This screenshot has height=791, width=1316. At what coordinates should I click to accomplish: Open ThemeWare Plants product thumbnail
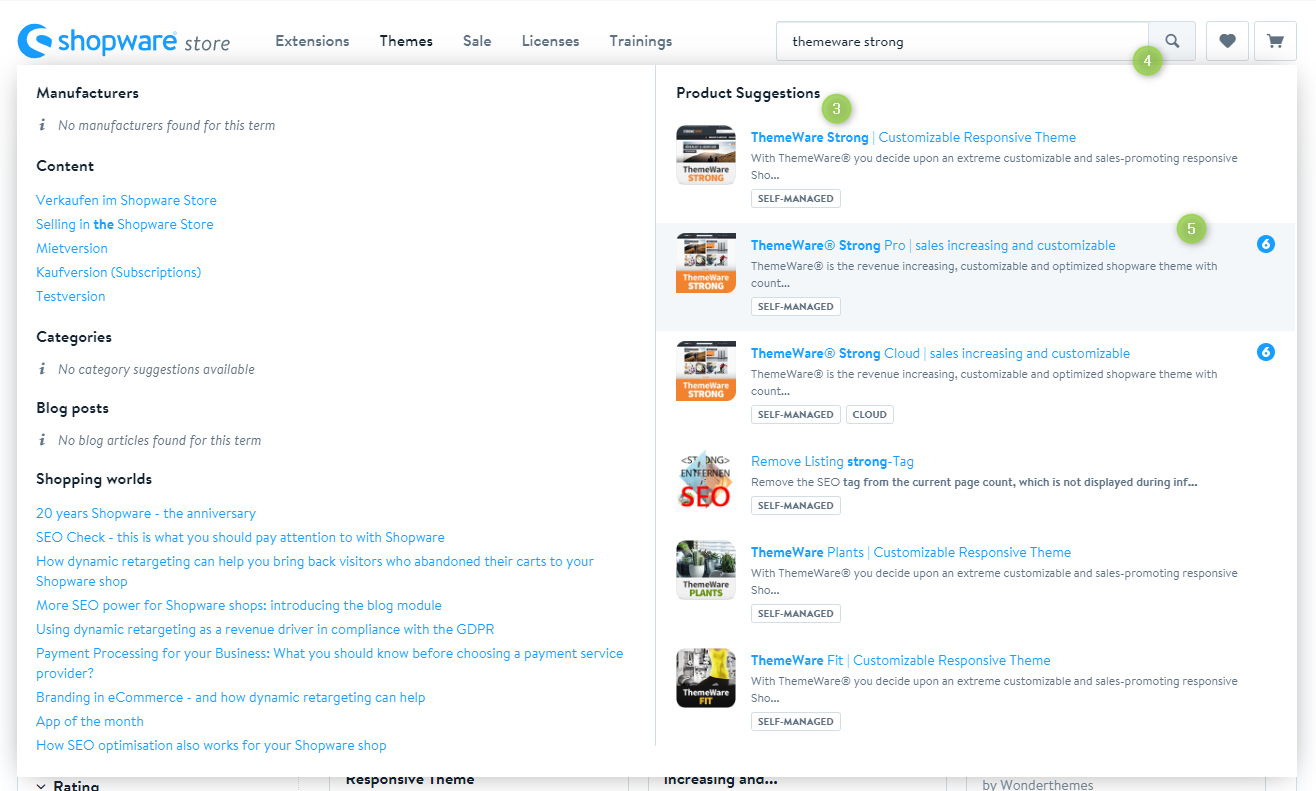(x=706, y=570)
